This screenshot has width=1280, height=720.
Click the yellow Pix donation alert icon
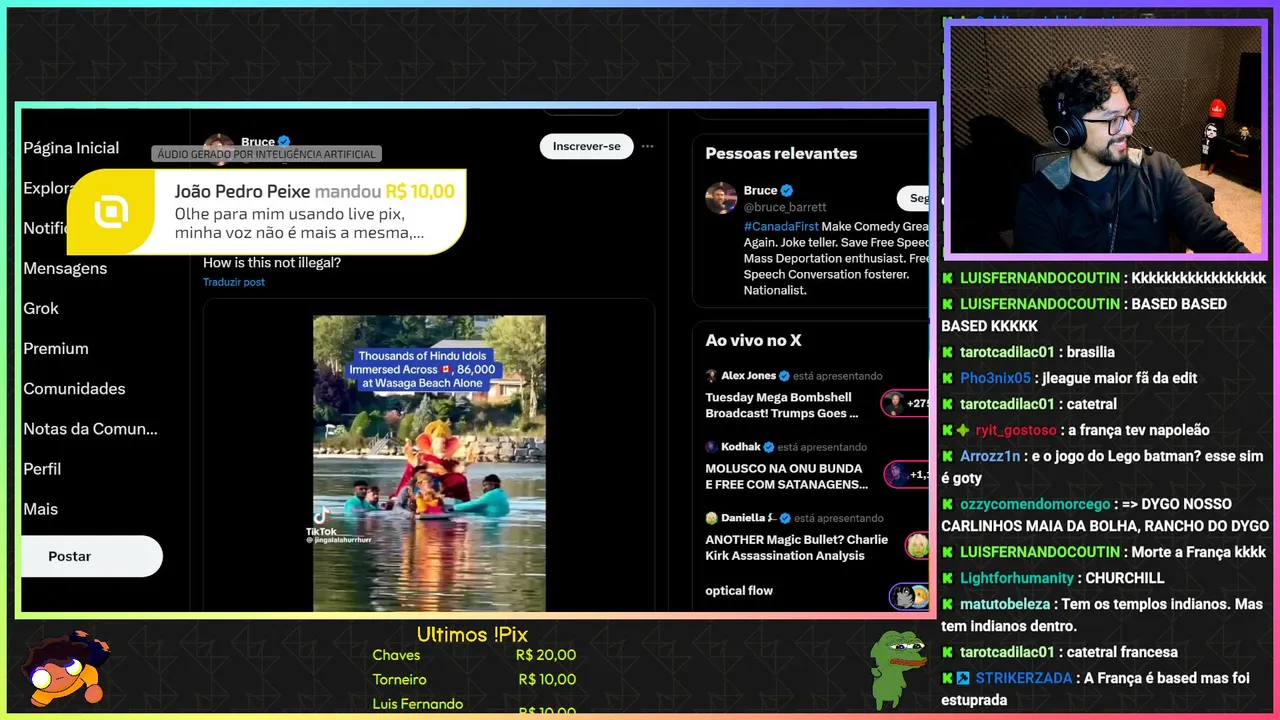[x=111, y=212]
